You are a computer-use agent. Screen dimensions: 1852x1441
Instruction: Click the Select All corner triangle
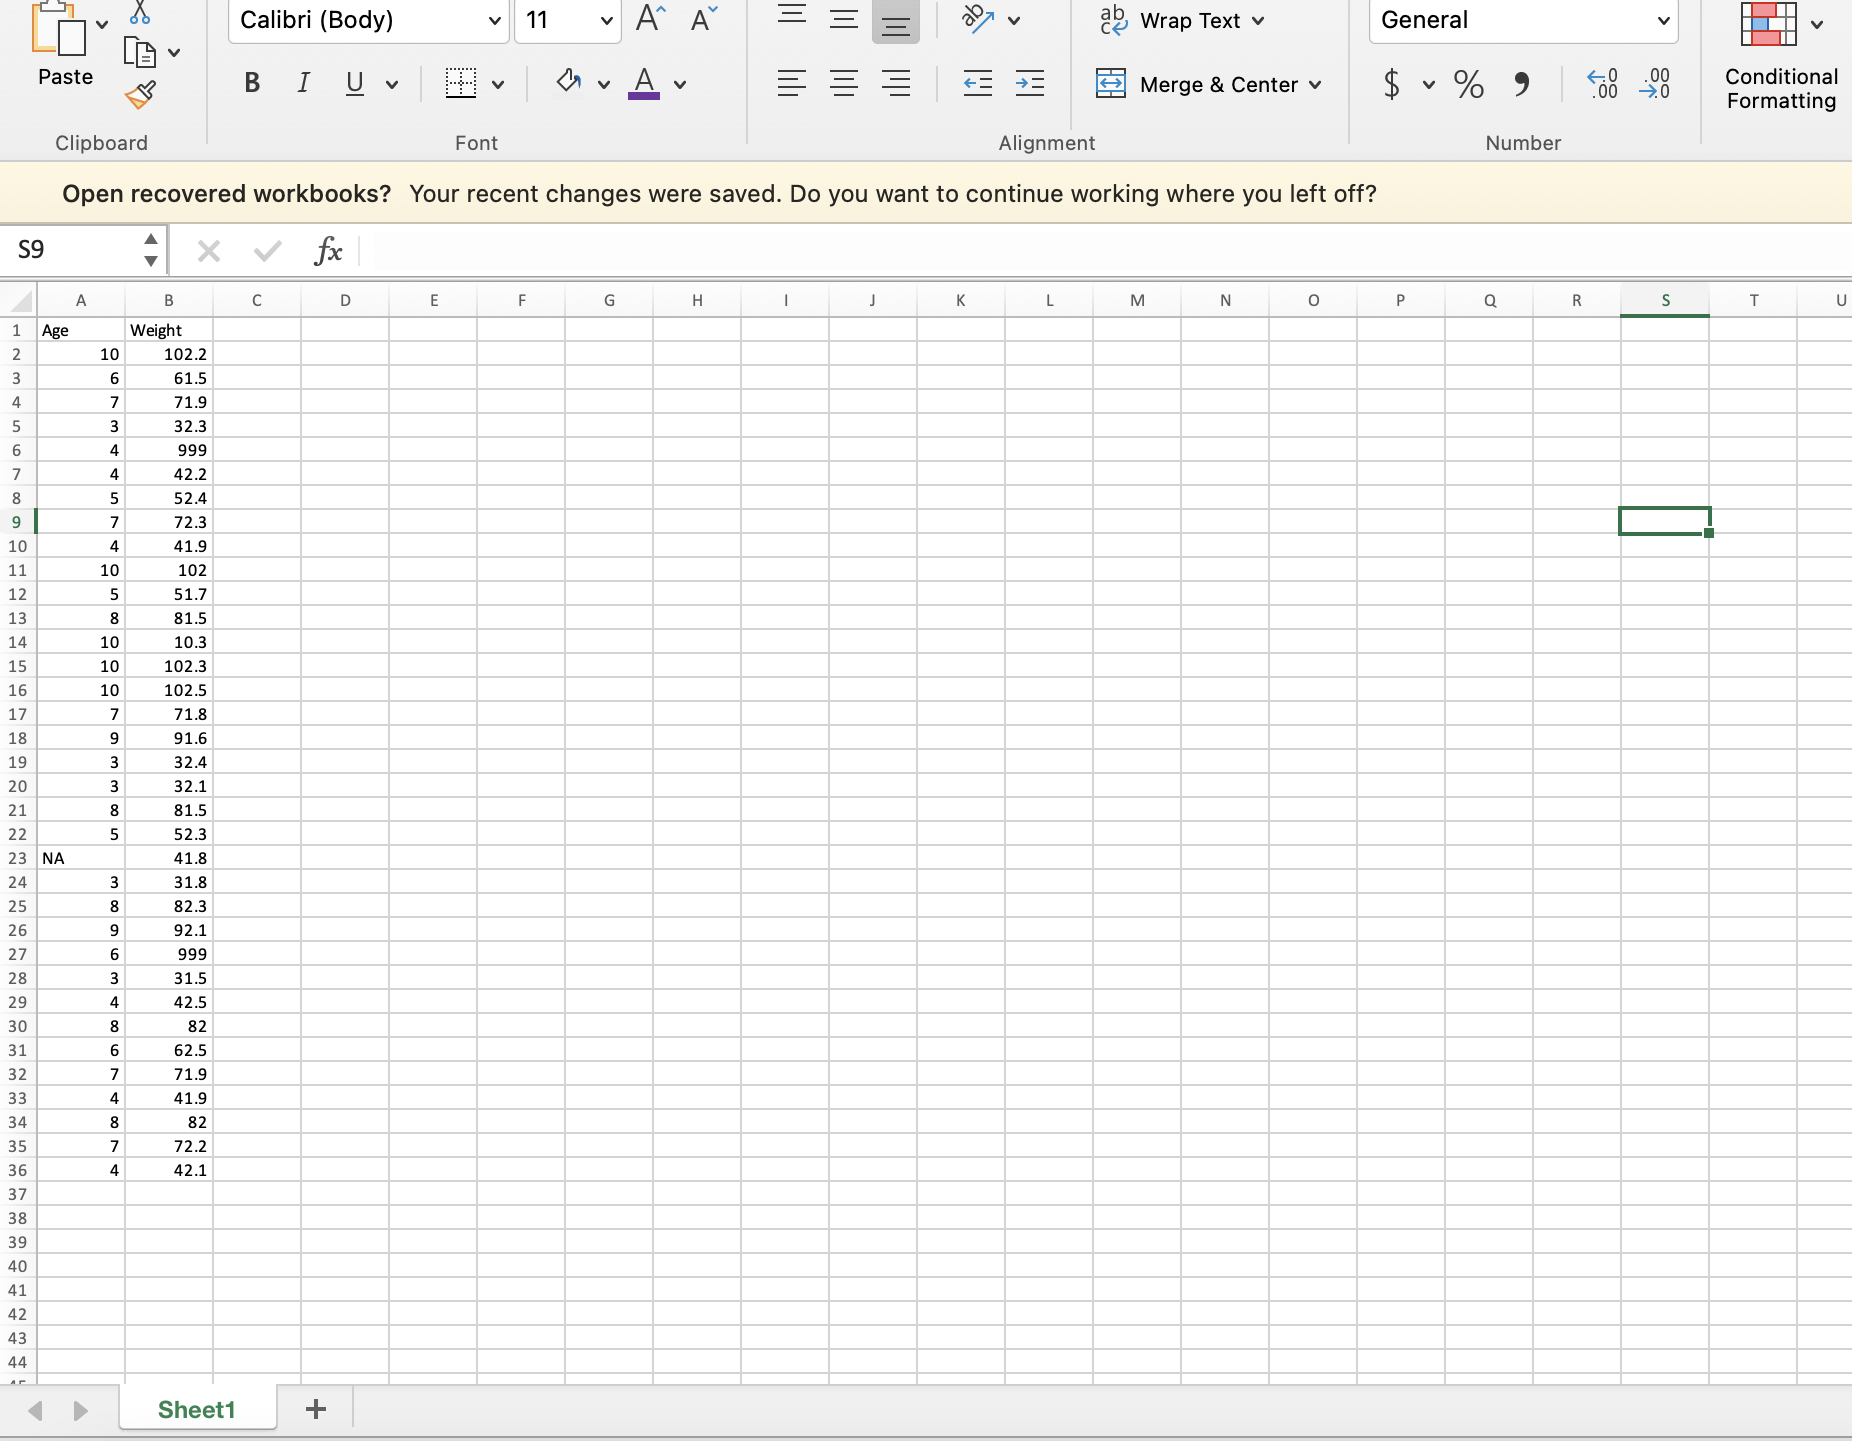[19, 300]
